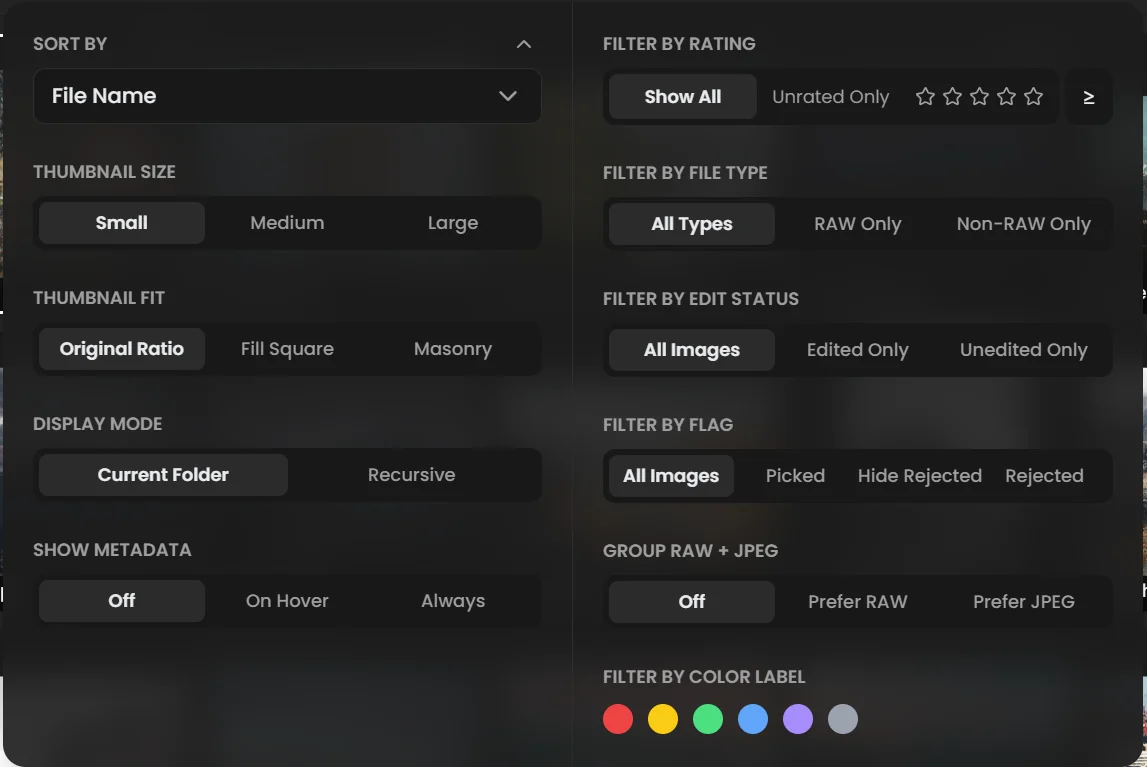This screenshot has width=1147, height=767.
Task: Filter file type to All Types
Action: (692, 224)
